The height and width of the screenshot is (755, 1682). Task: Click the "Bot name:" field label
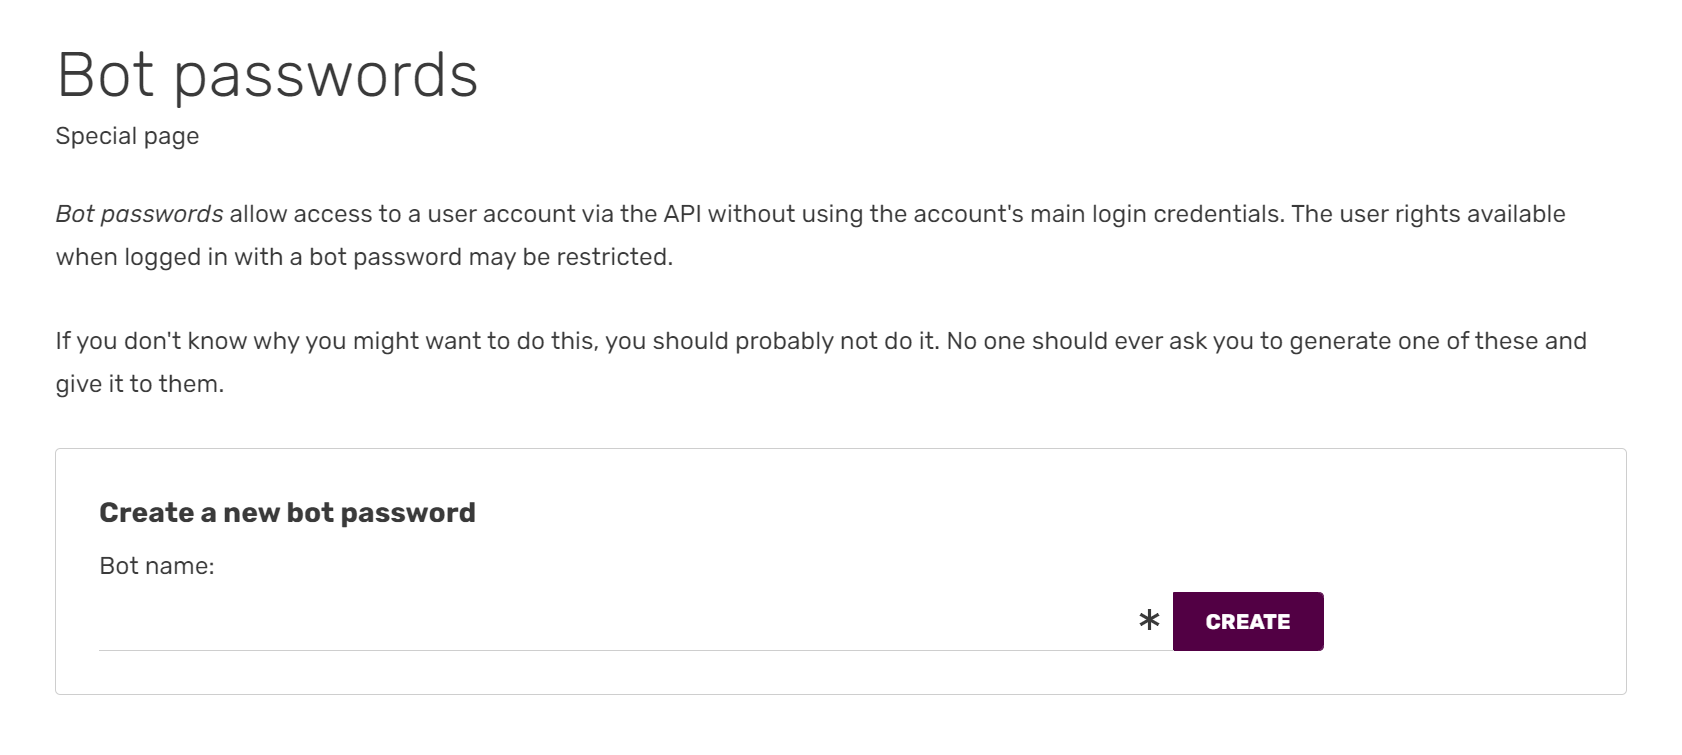157,566
